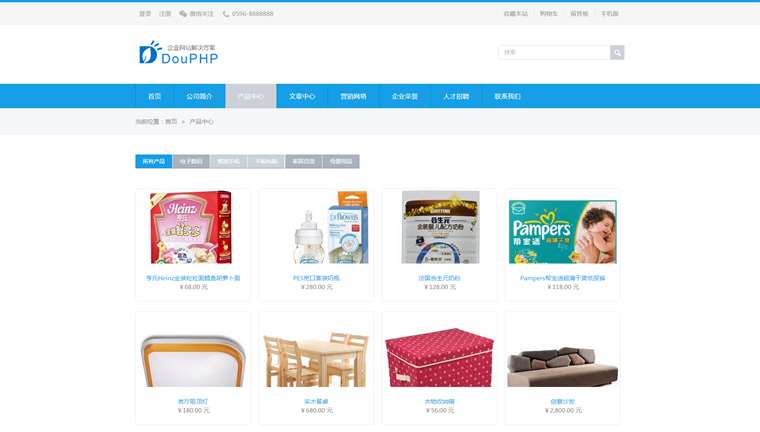Focus the 搜索 search input field
Screen dimensions: 760x432
(x=554, y=52)
